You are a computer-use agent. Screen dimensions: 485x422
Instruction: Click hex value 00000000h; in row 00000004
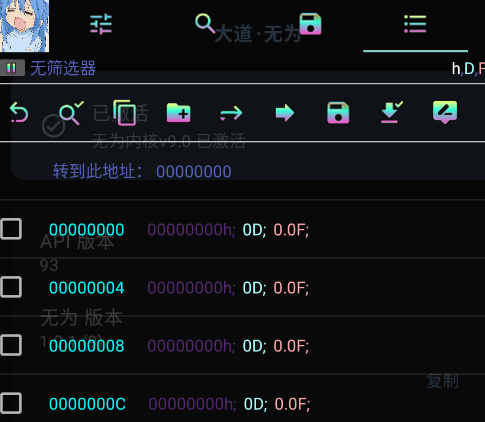pyautogui.click(x=191, y=288)
